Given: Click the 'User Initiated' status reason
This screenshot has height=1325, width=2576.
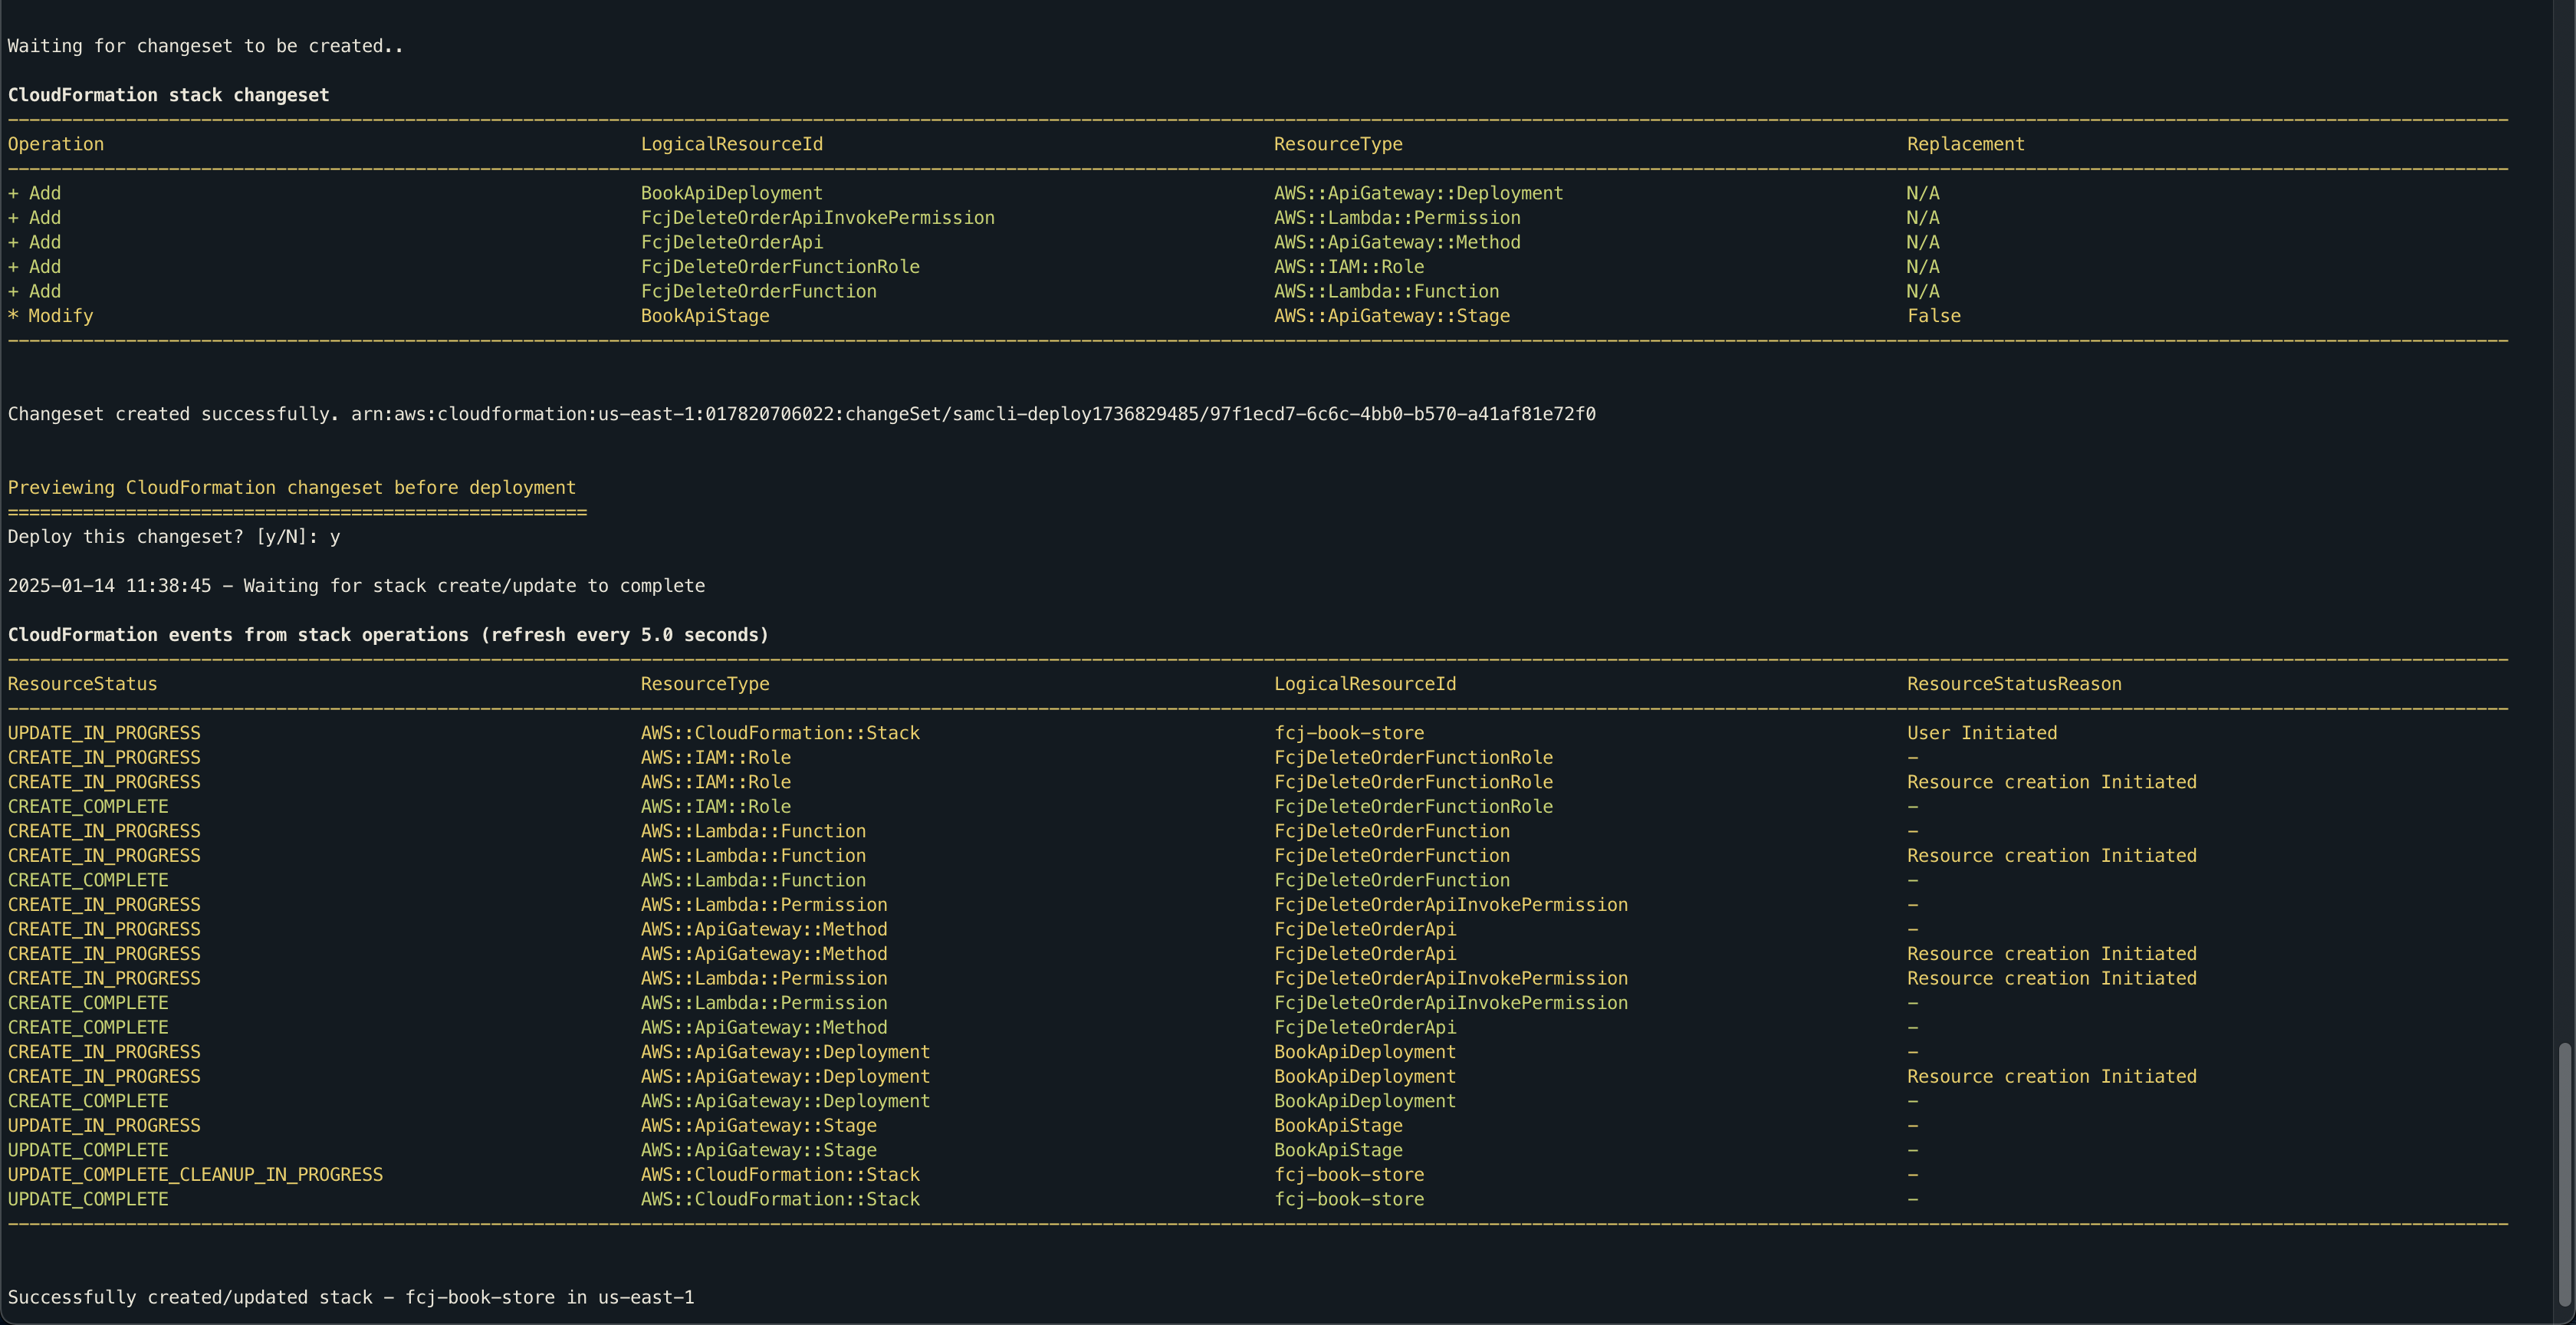Looking at the screenshot, I should pos(1982,733).
